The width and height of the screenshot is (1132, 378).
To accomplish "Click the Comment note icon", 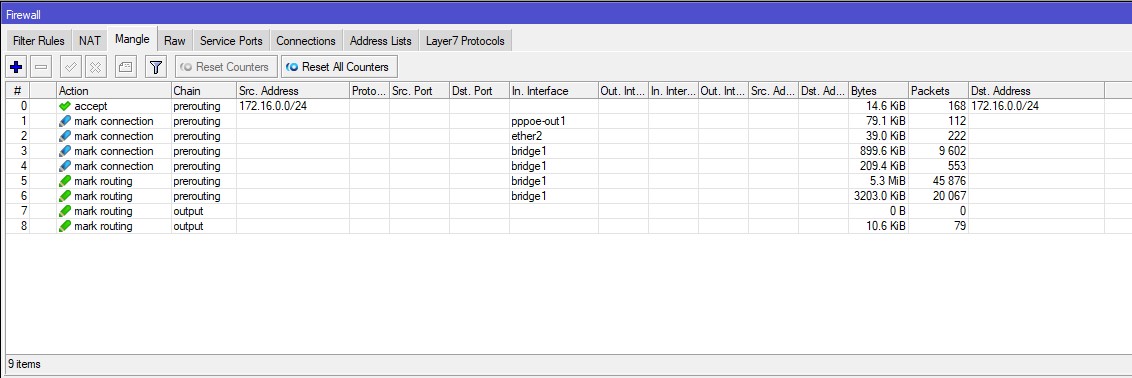I will (x=126, y=67).
